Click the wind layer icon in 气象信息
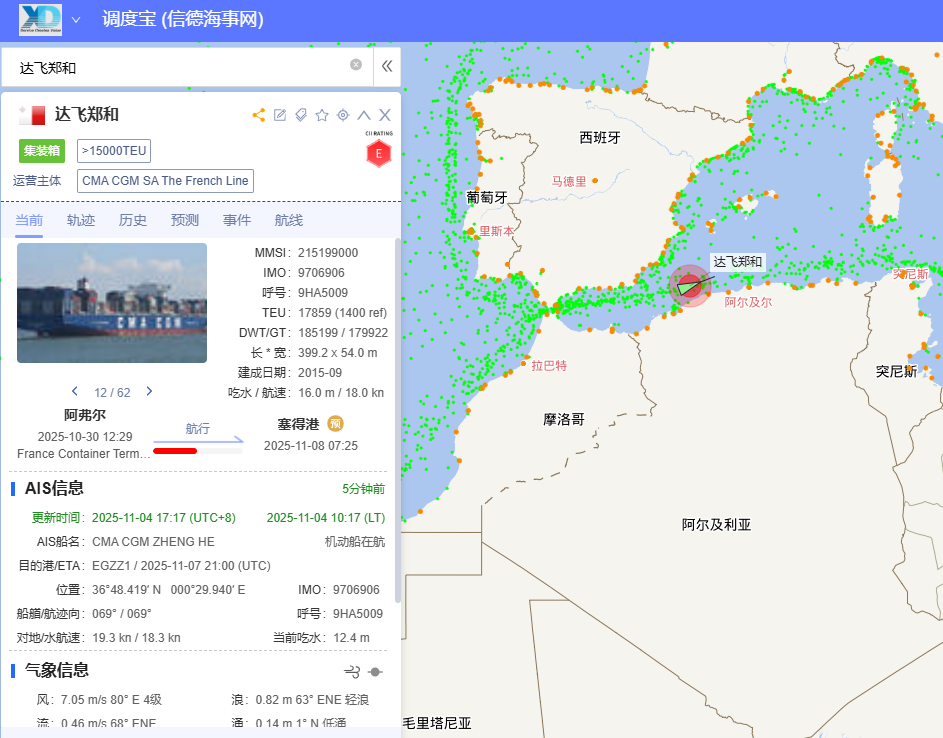This screenshot has width=943, height=738. pos(352,672)
